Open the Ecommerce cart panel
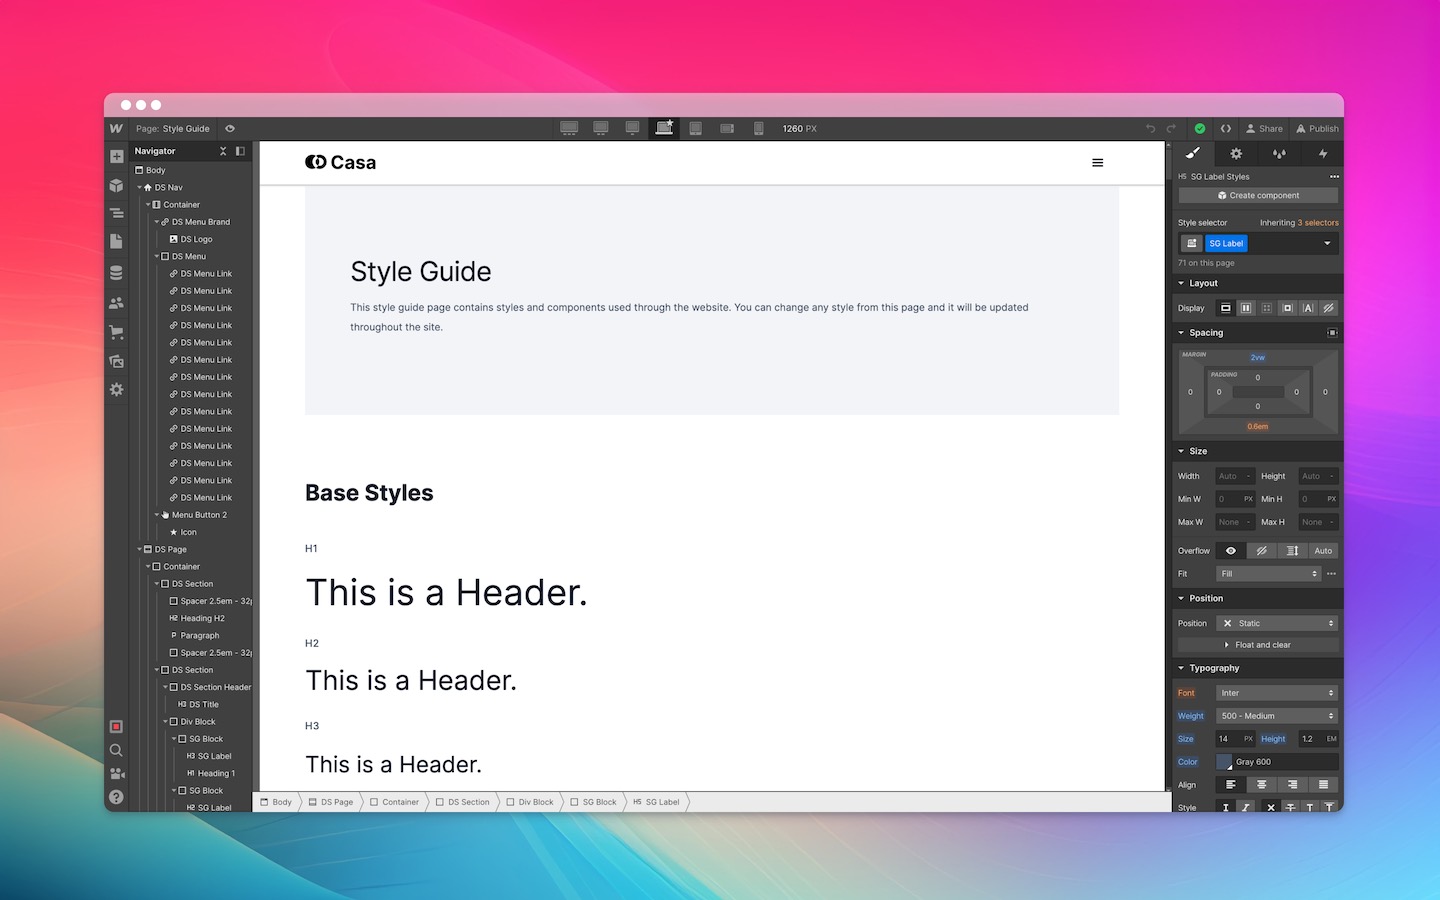 (116, 332)
